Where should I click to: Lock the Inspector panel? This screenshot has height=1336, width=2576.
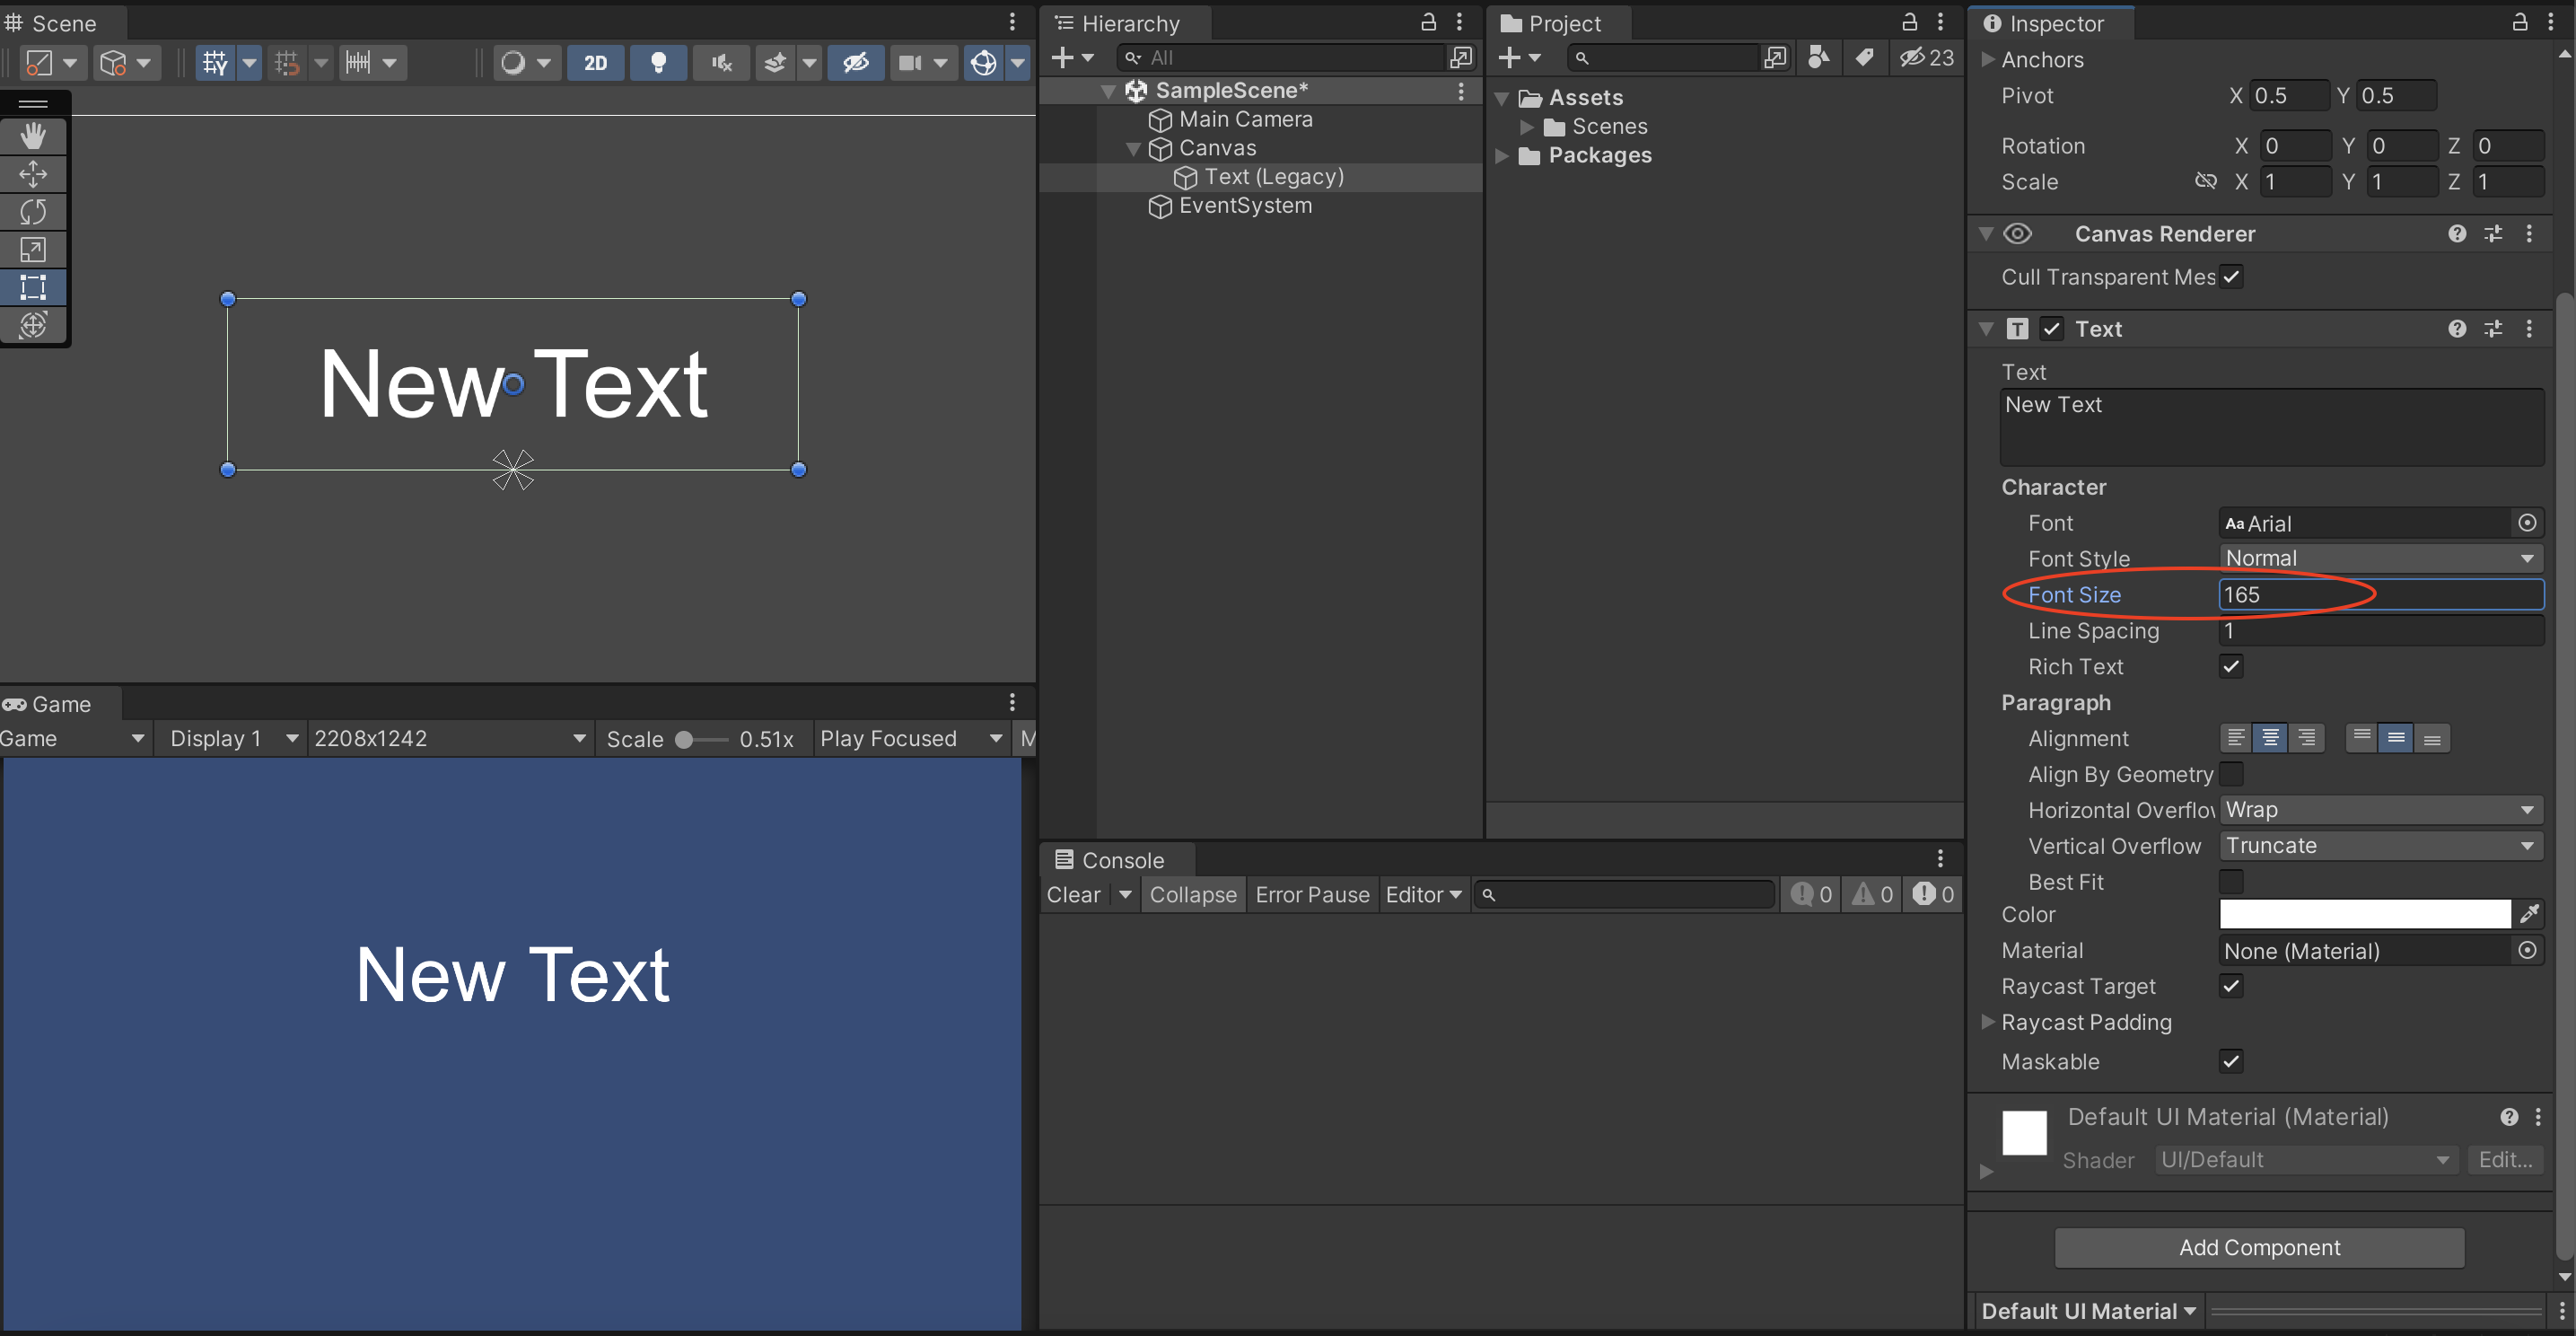pyautogui.click(x=2520, y=22)
